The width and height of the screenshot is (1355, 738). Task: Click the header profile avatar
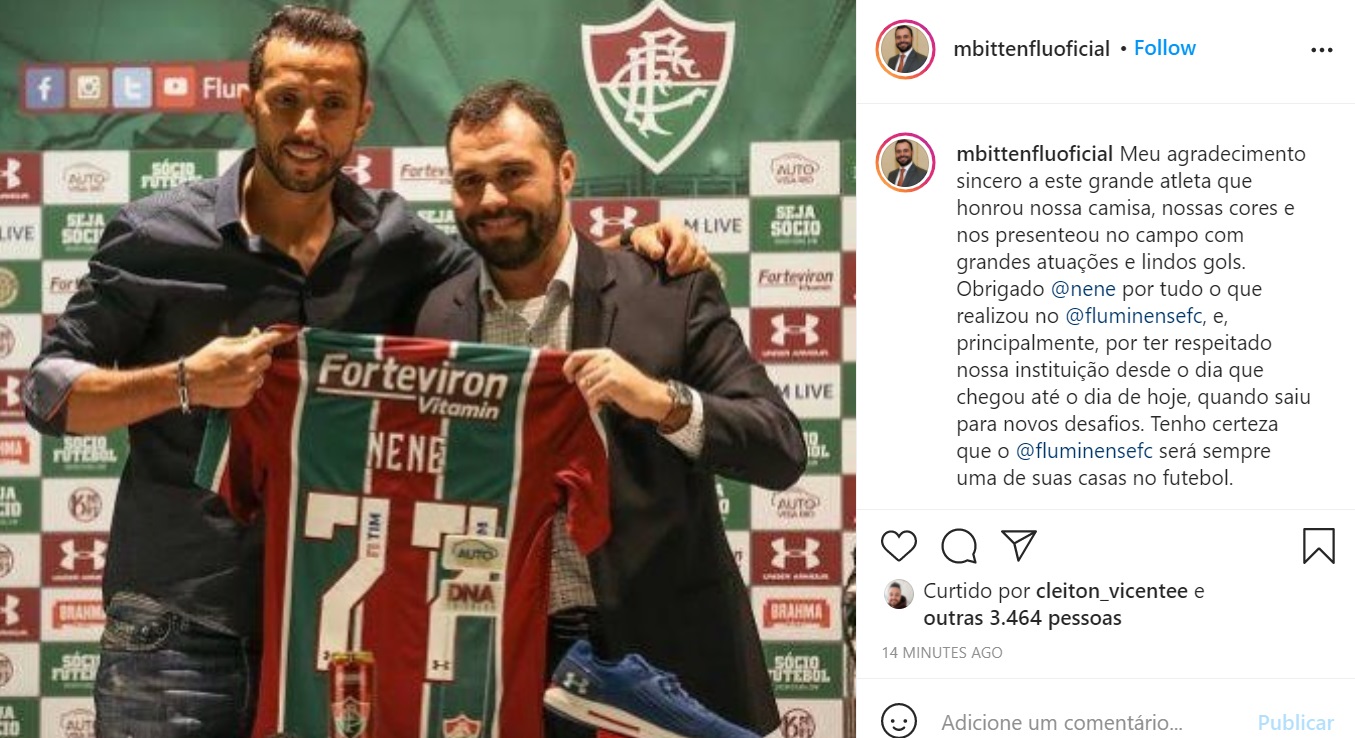click(905, 49)
